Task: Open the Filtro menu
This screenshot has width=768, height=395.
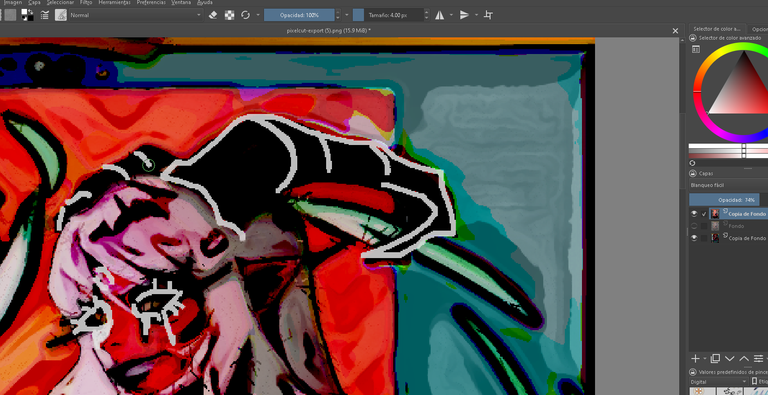Action: [86, 2]
